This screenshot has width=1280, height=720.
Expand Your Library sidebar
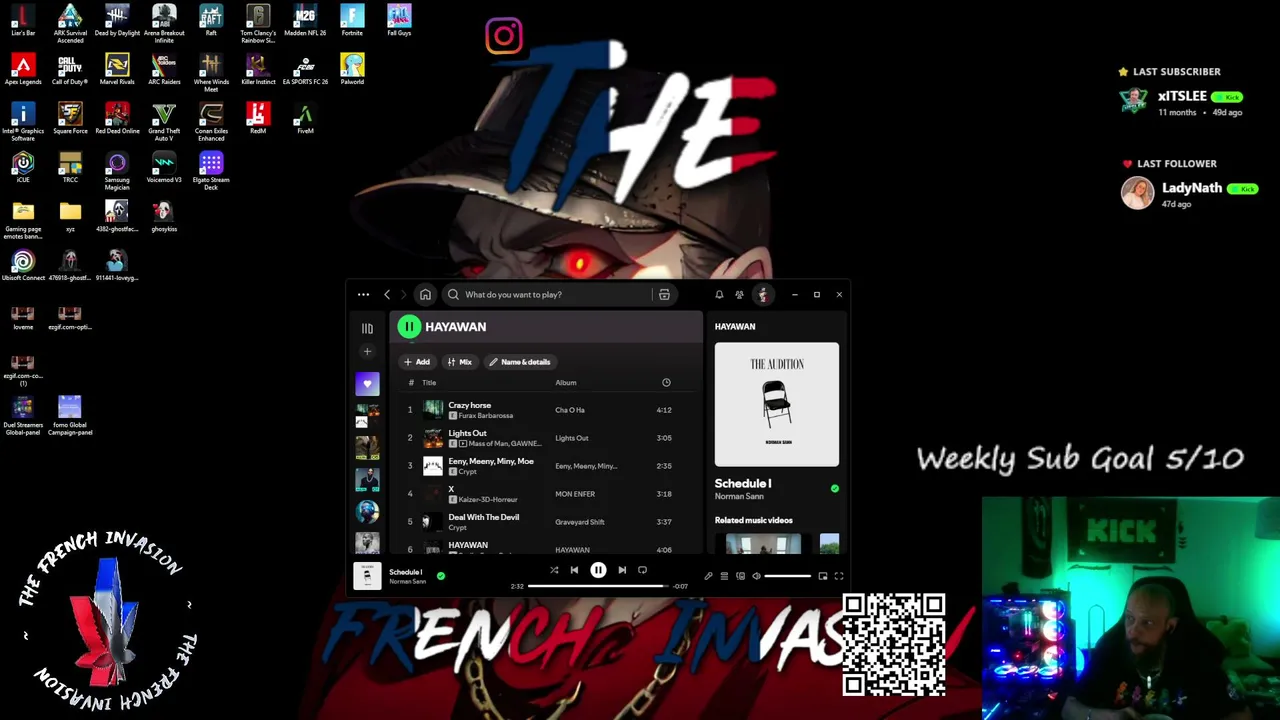click(x=367, y=328)
